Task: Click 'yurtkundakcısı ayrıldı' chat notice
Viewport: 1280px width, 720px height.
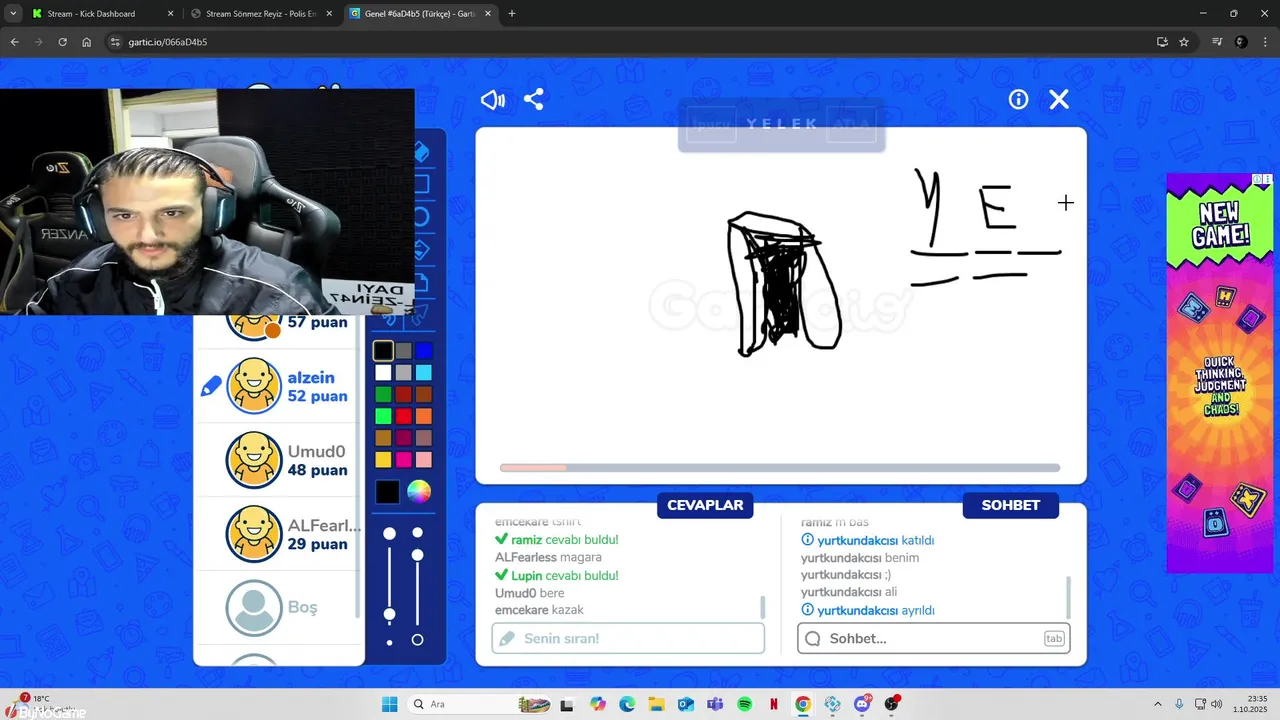Action: pos(868,611)
